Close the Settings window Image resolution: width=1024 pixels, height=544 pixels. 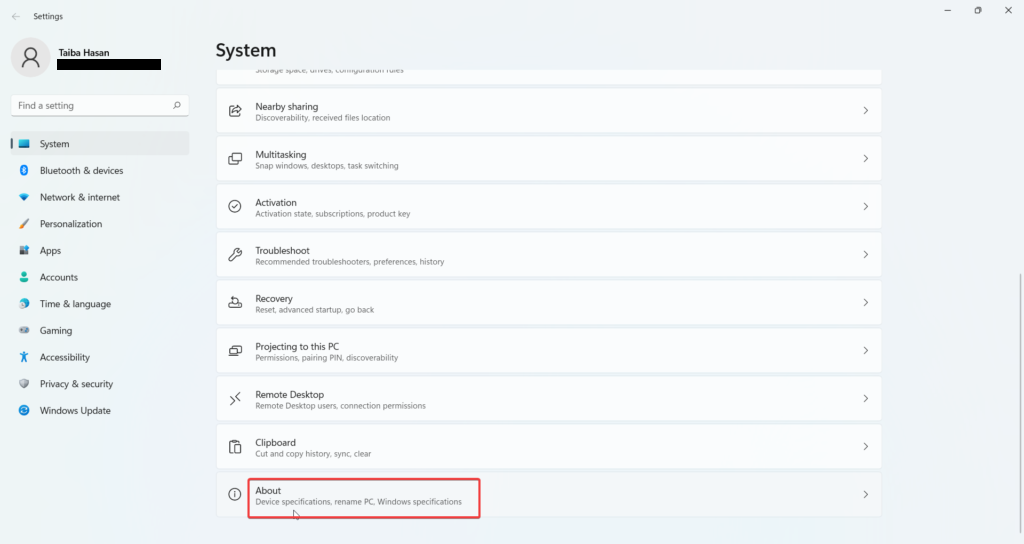pos(1008,10)
